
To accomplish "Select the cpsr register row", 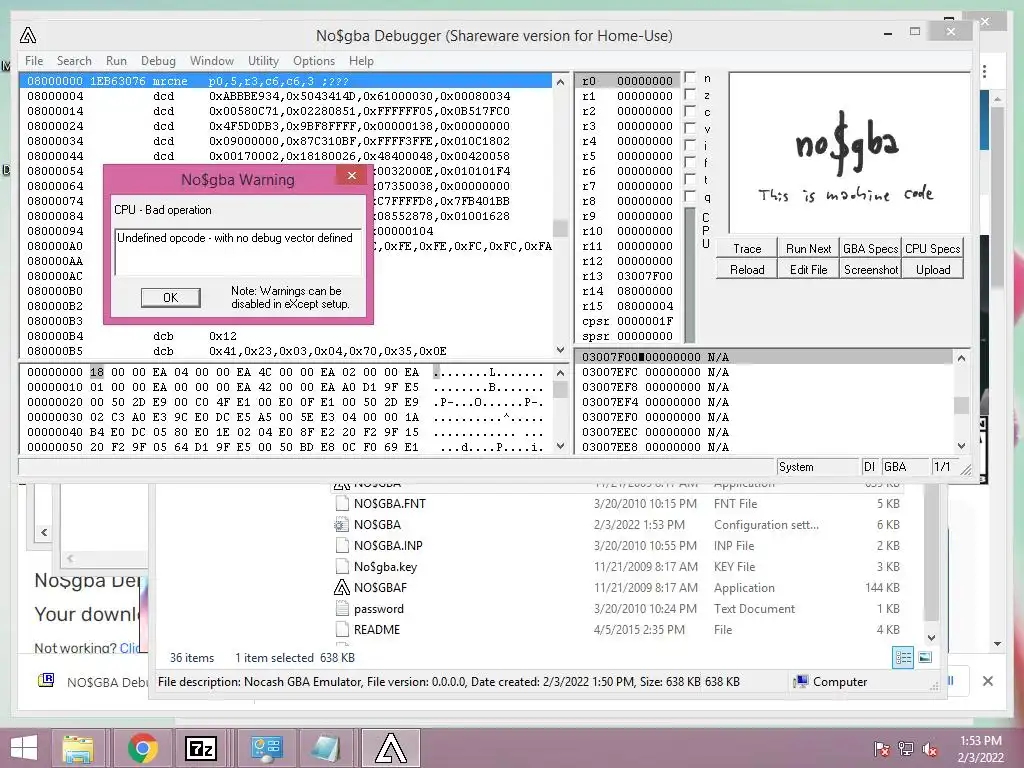I will pyautogui.click(x=627, y=321).
